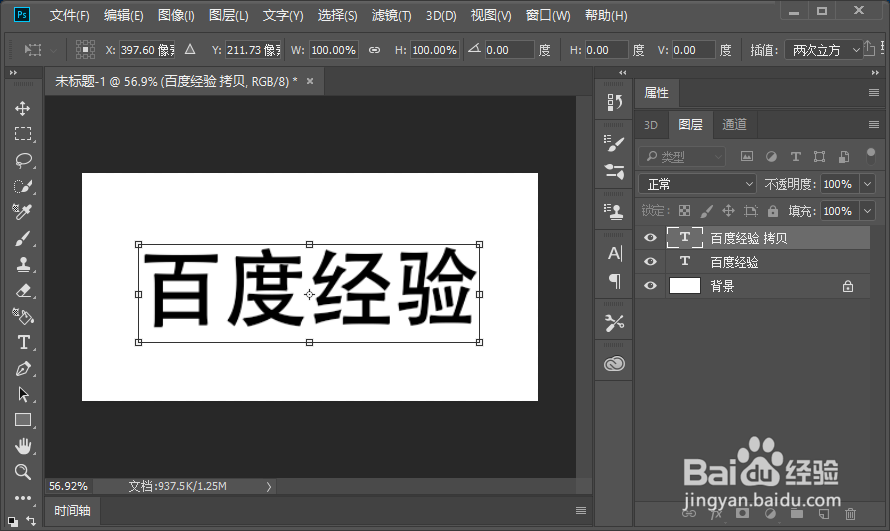
Task: Open the History panel icon
Action: [614, 102]
